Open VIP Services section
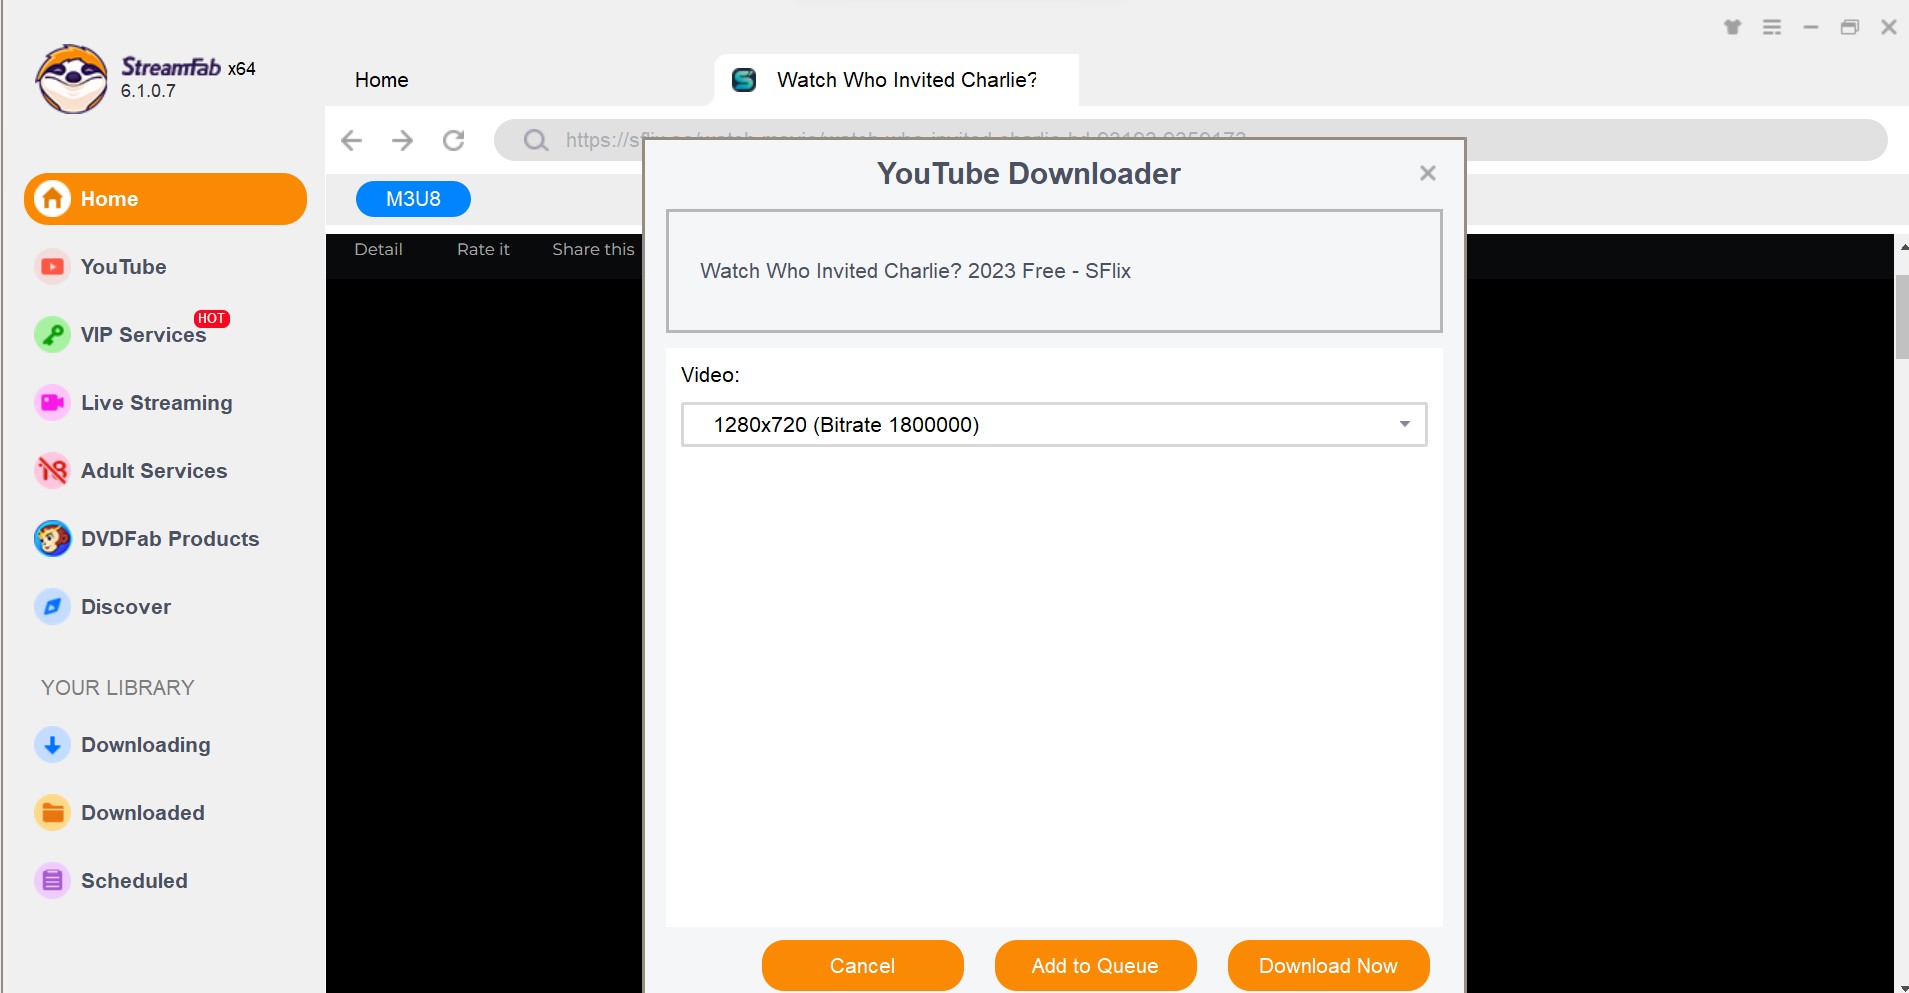The height and width of the screenshot is (993, 1909). 143,335
